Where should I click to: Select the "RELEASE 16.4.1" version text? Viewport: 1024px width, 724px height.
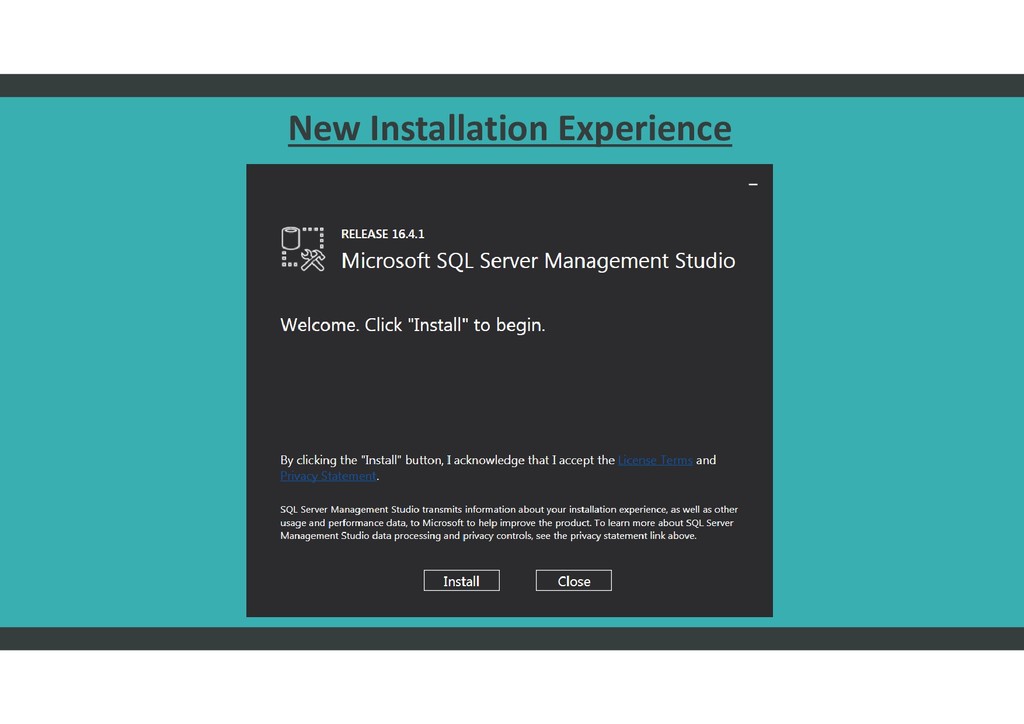tap(383, 234)
